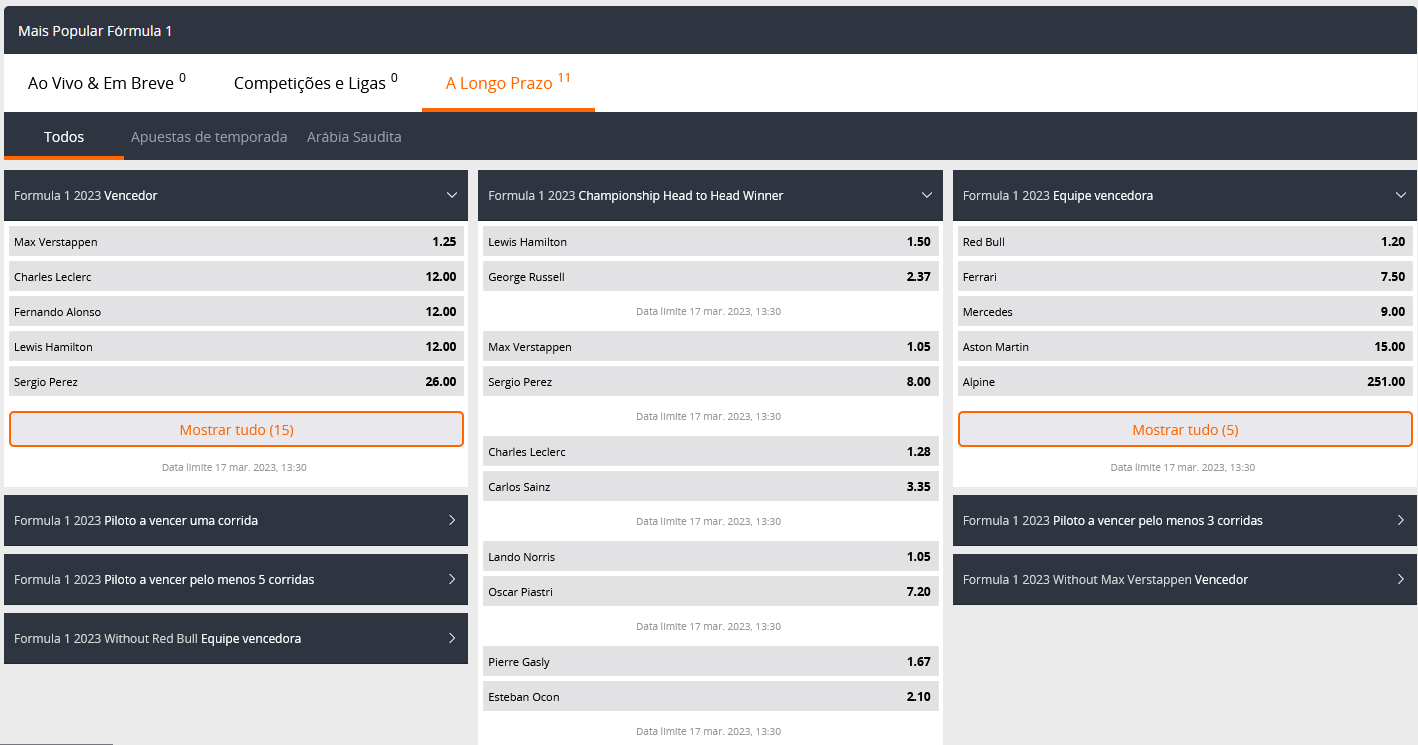The image size is (1418, 745).
Task: Switch to Ao Vivo & Em Breve tab
Action: point(106,83)
